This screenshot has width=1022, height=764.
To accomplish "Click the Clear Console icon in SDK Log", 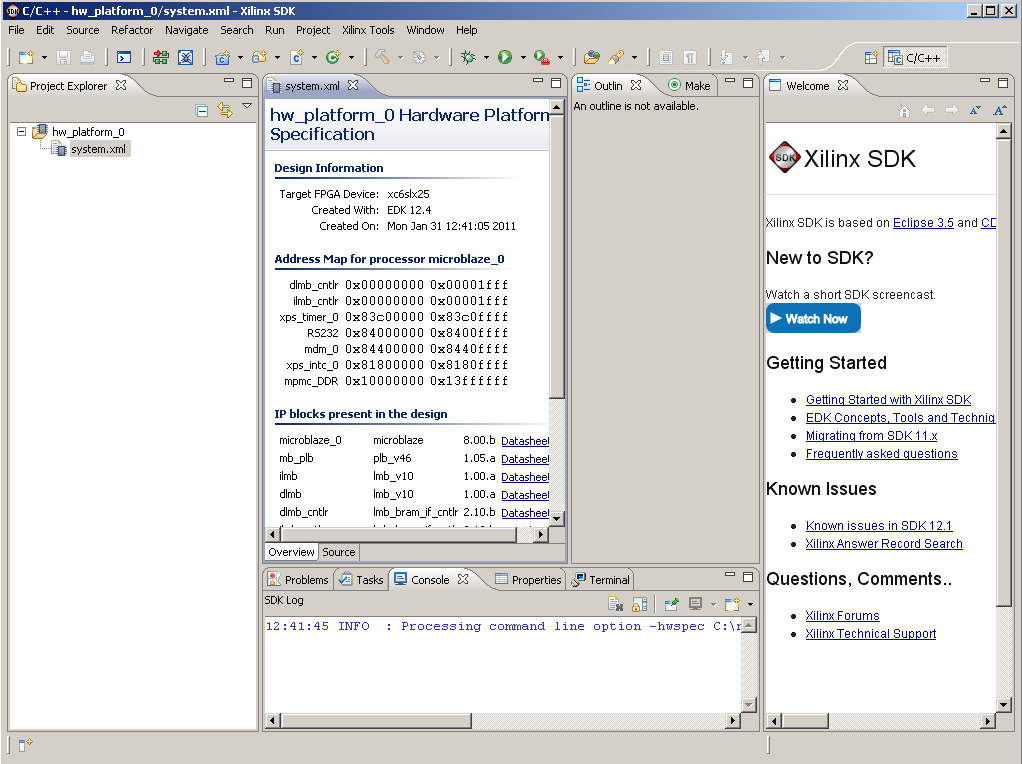I will 616,604.
